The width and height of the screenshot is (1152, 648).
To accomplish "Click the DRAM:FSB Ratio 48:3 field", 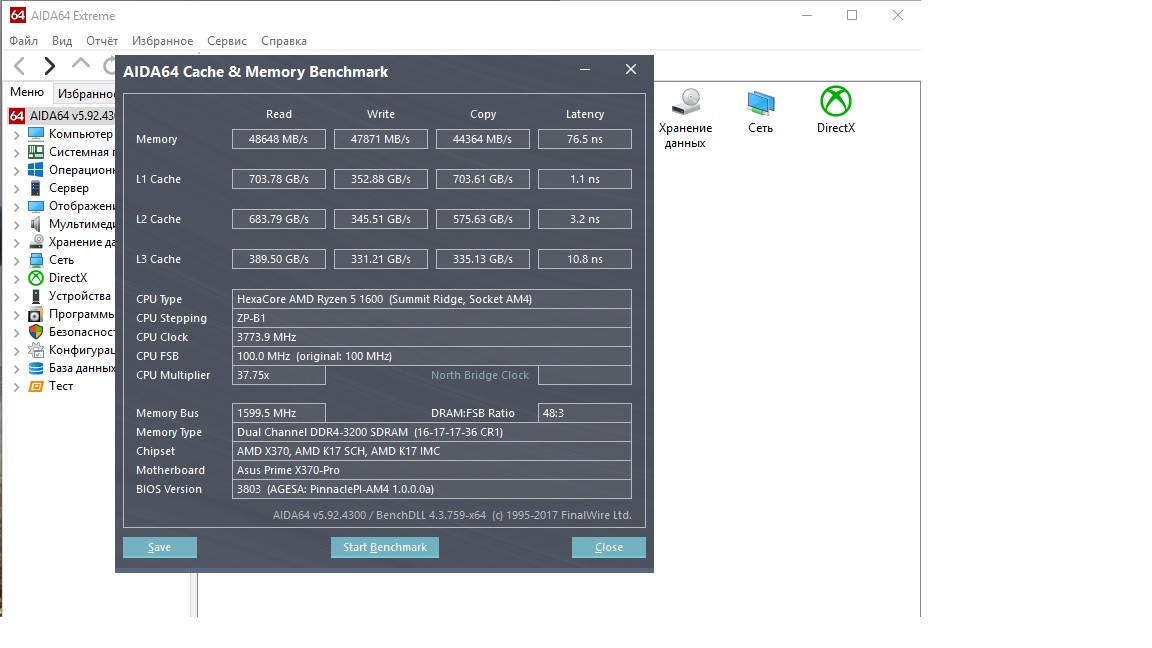I will click(585, 413).
